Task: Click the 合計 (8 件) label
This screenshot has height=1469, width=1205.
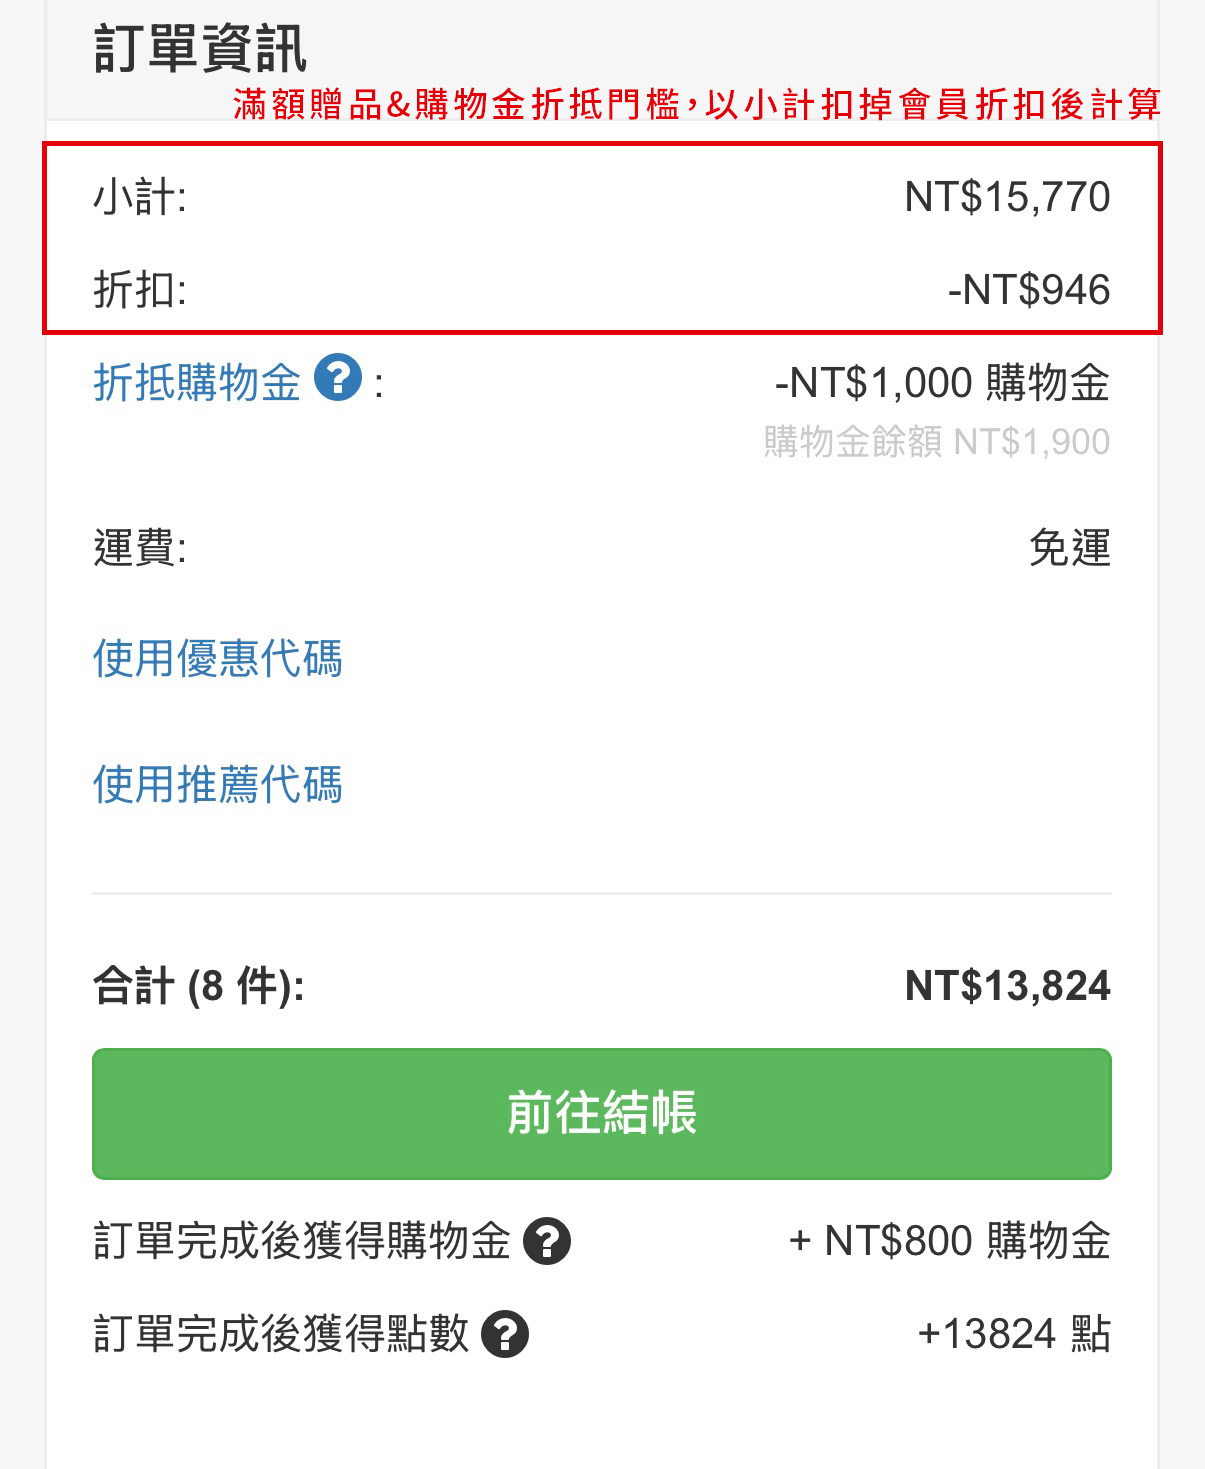Action: click(199, 987)
